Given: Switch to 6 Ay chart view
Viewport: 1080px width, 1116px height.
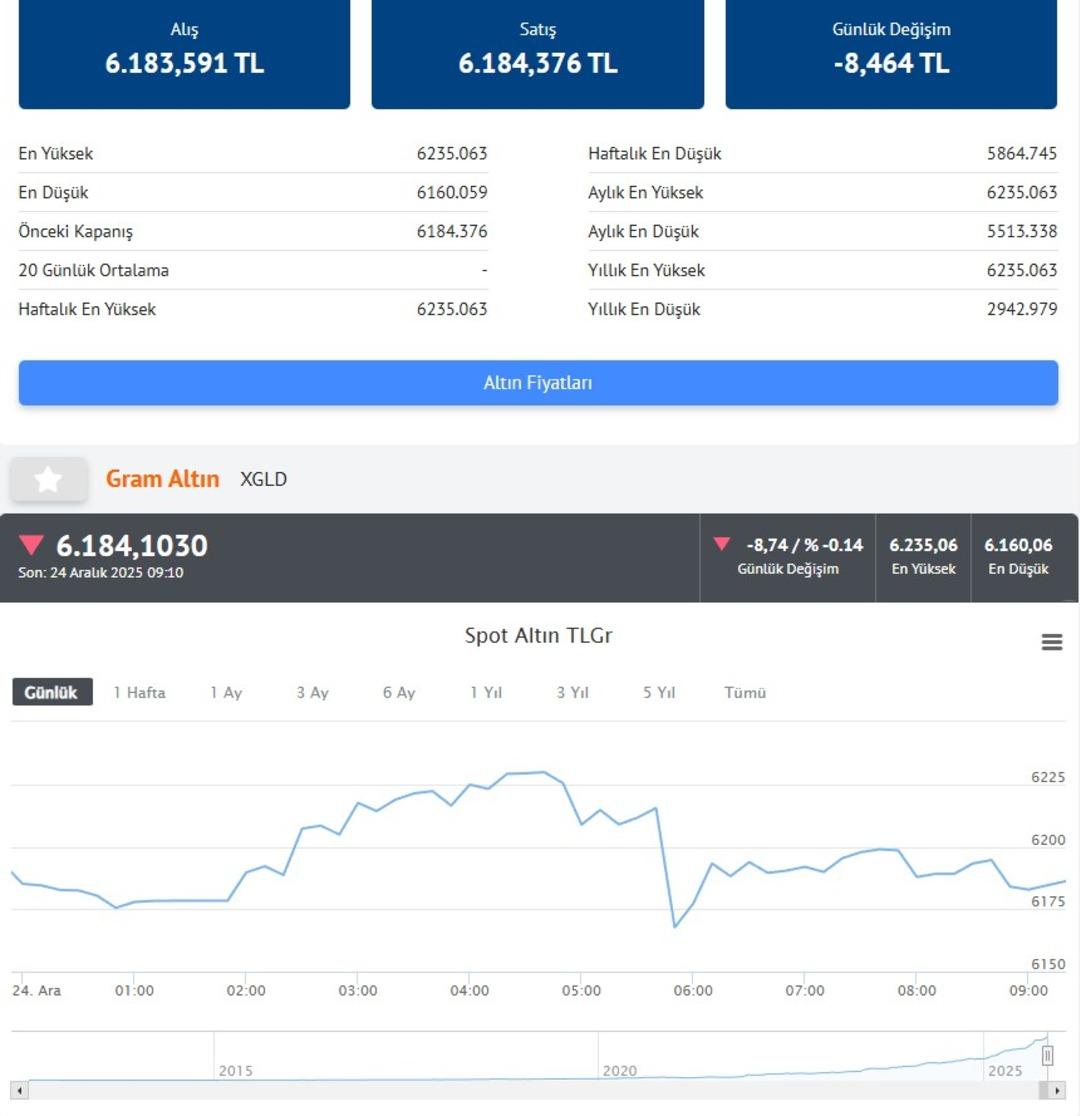Looking at the screenshot, I should point(399,692).
